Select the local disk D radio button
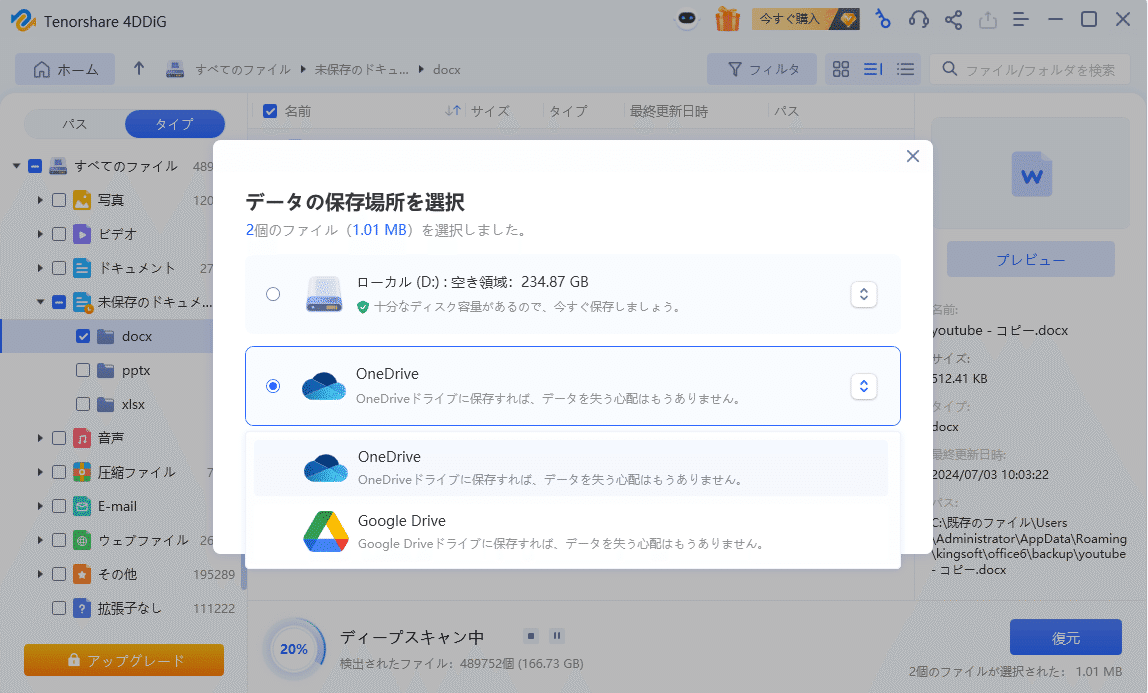 273,294
